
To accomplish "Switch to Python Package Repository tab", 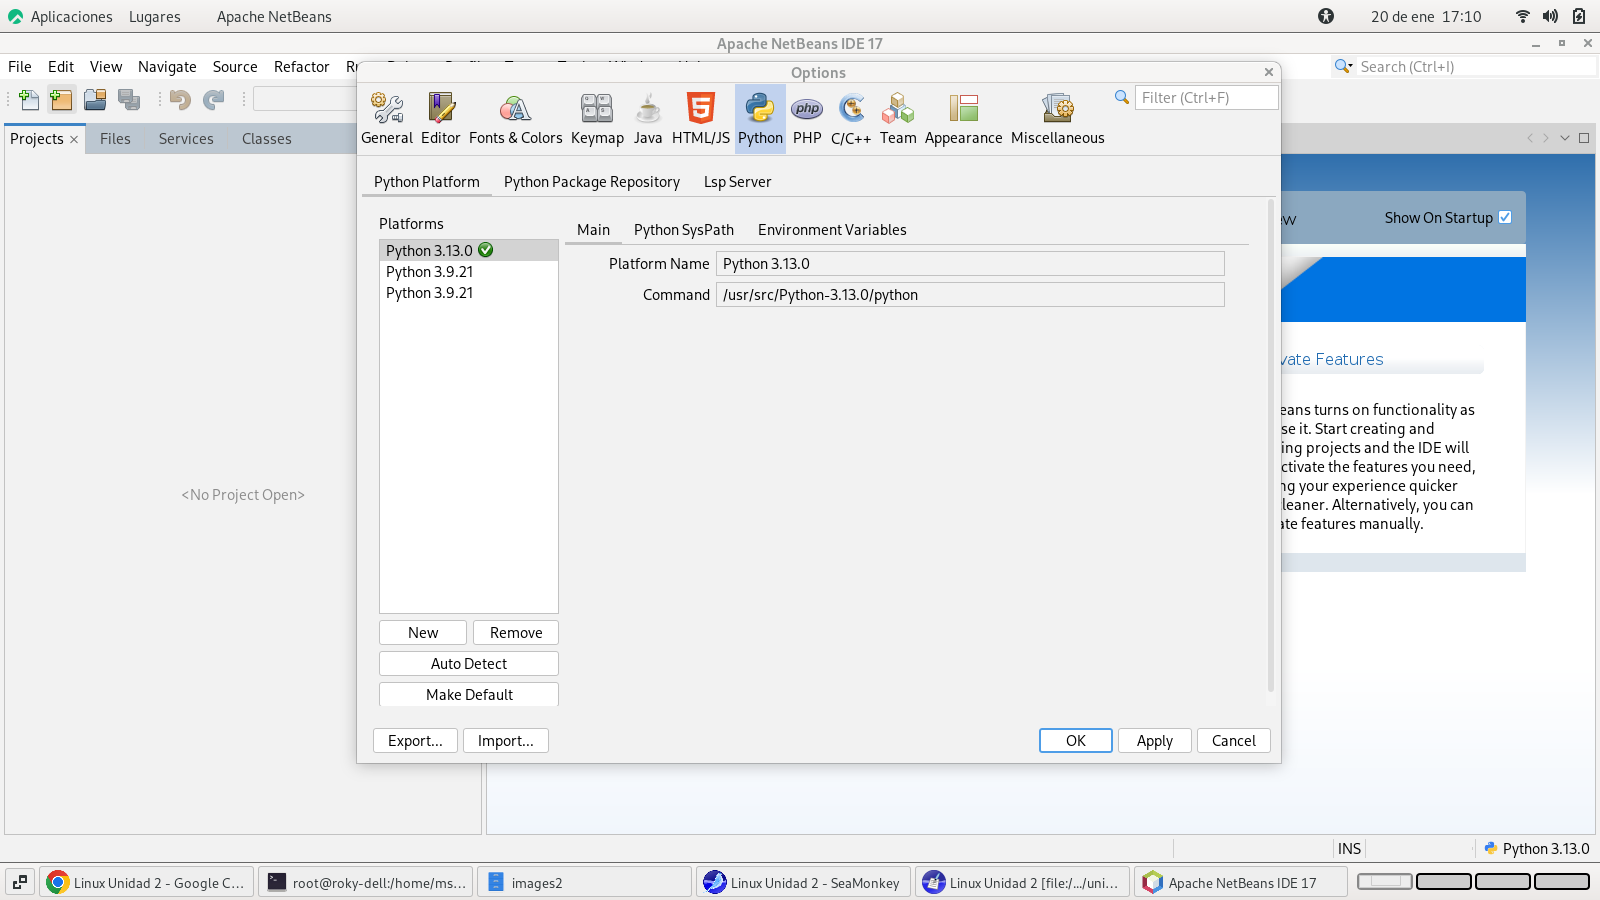I will click(591, 182).
